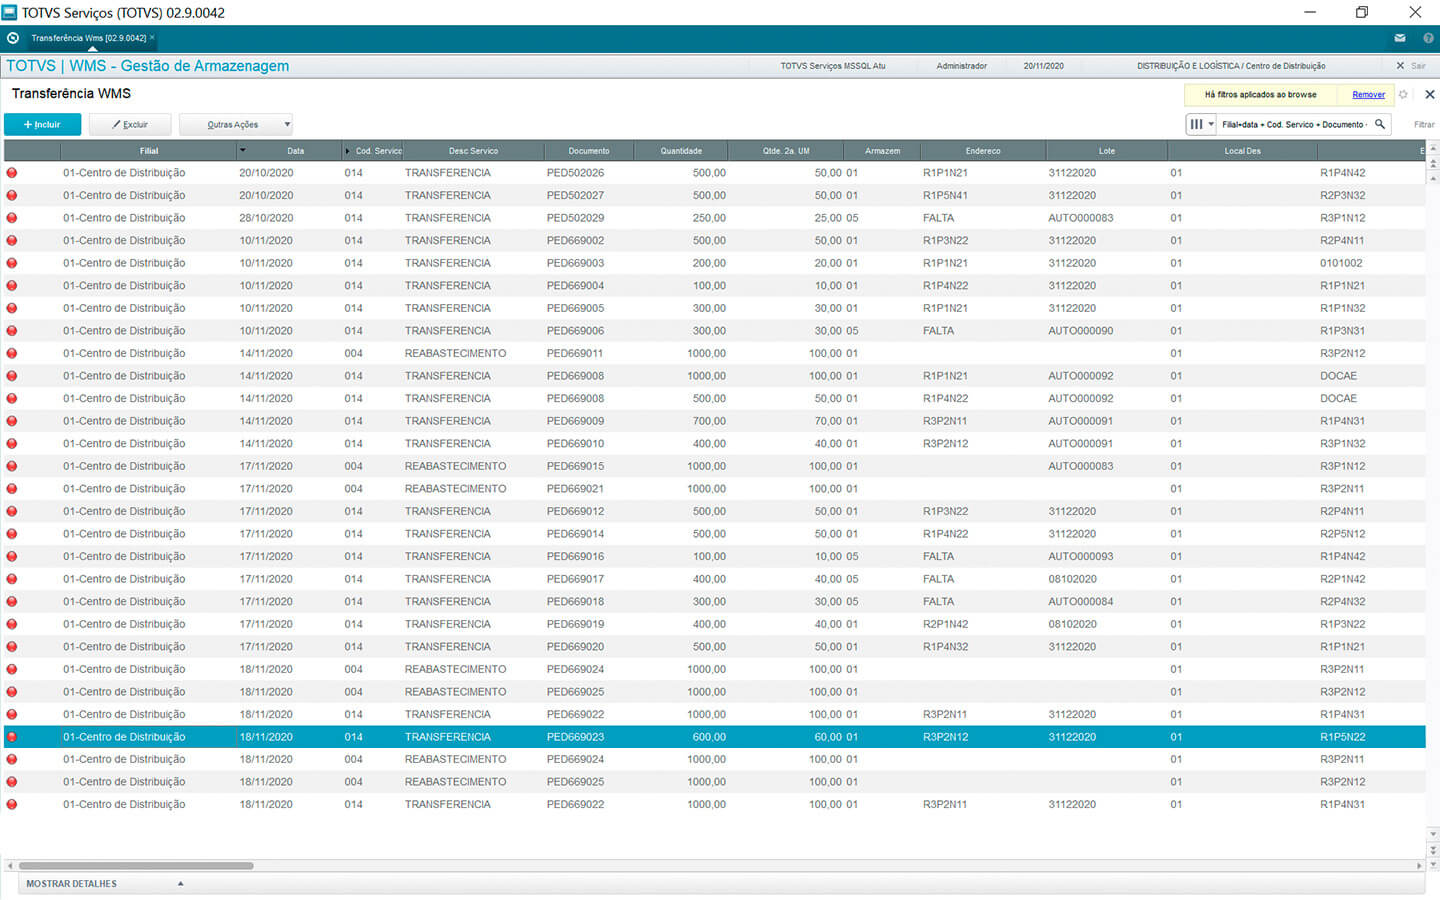1440x900 pixels.
Task: Click the magnifier search icon in filter box
Action: pyautogui.click(x=1380, y=125)
